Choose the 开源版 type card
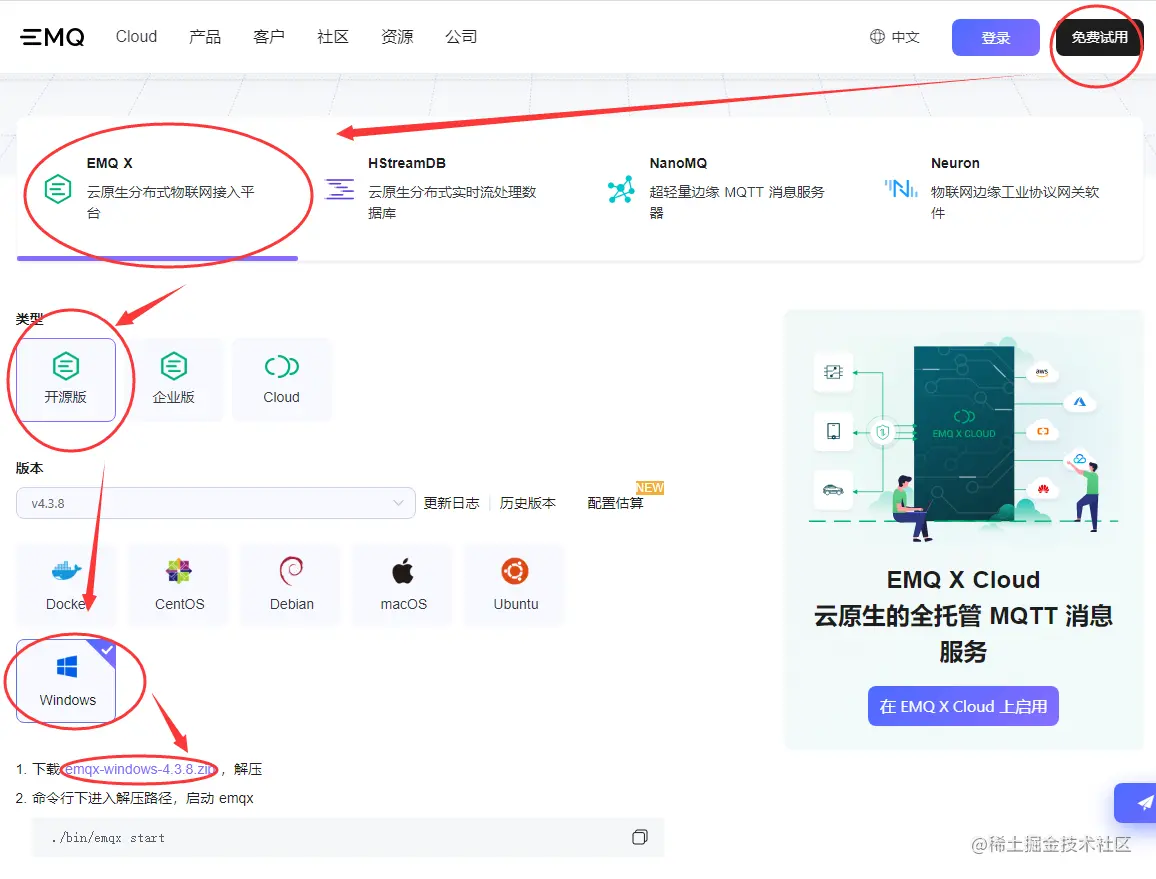This screenshot has height=879, width=1156. [66, 380]
